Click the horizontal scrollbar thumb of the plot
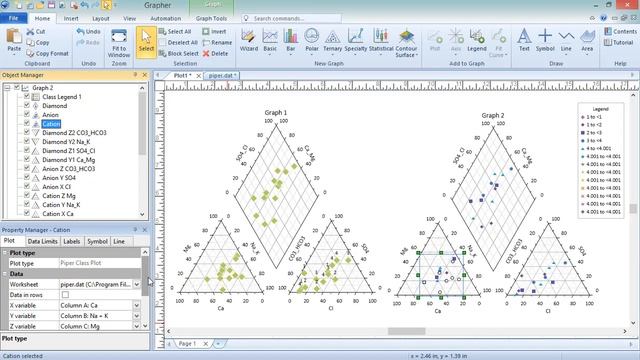This screenshot has width=640, height=360. point(407,331)
